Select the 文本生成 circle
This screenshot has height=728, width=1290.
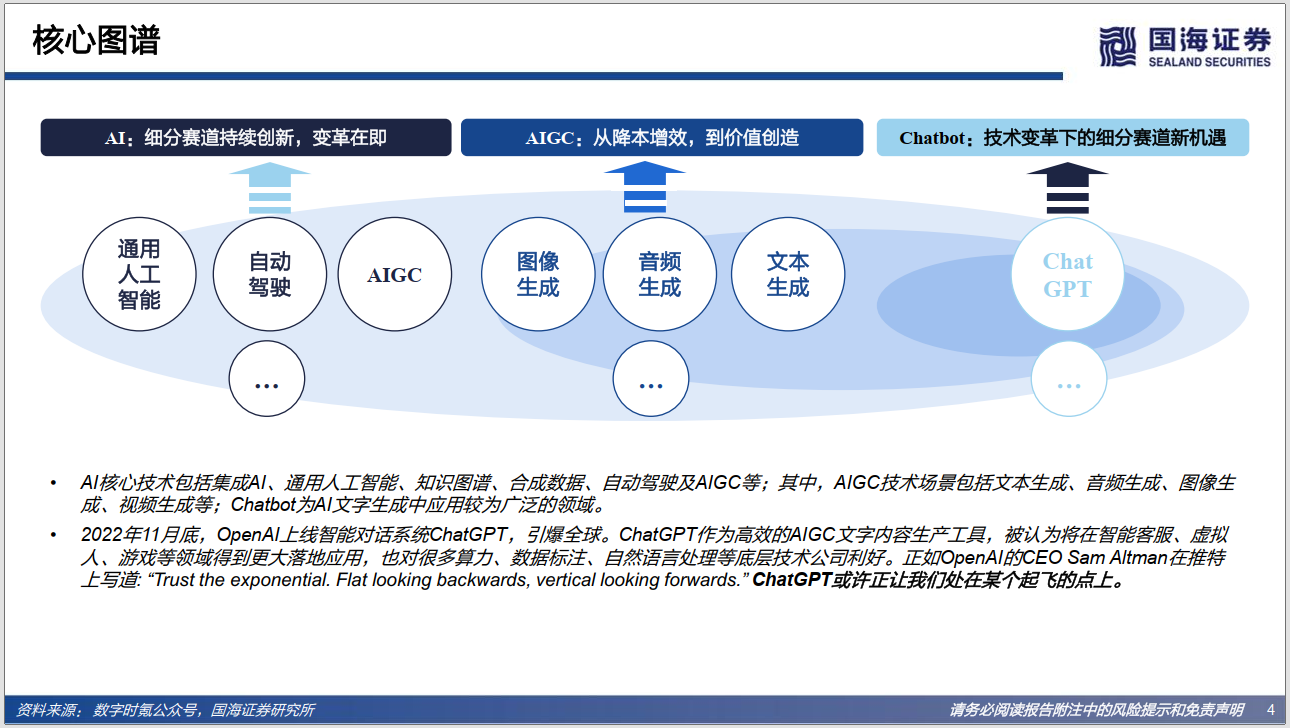(788, 274)
